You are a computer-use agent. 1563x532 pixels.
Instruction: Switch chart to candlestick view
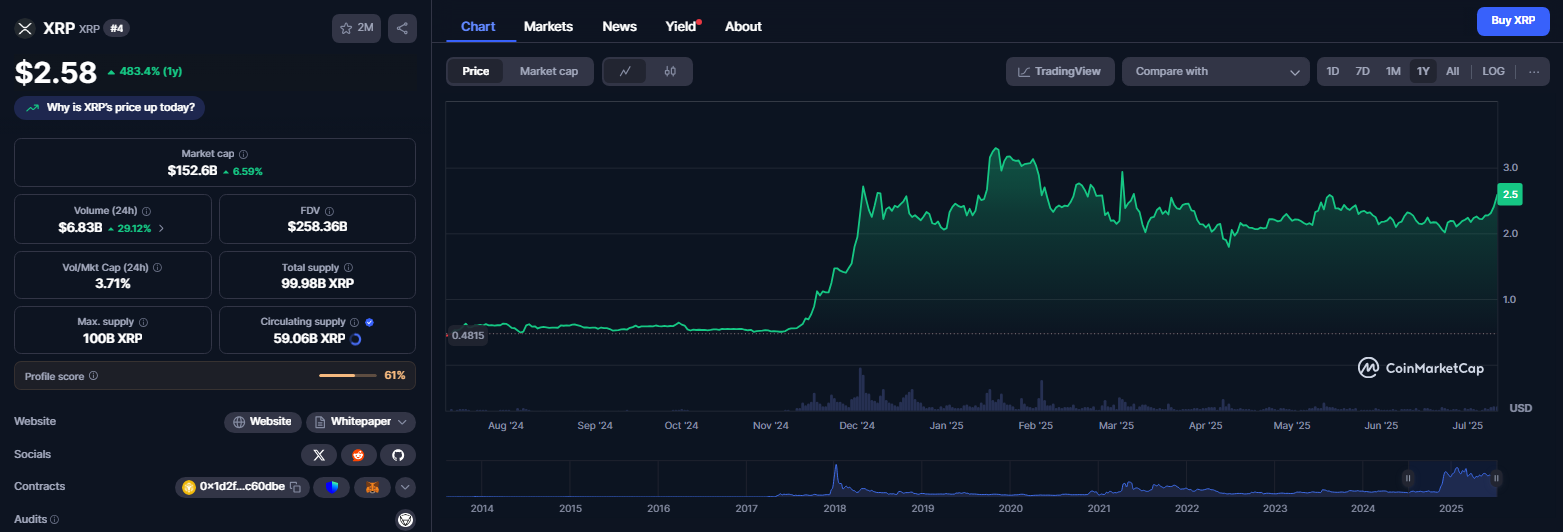click(670, 72)
